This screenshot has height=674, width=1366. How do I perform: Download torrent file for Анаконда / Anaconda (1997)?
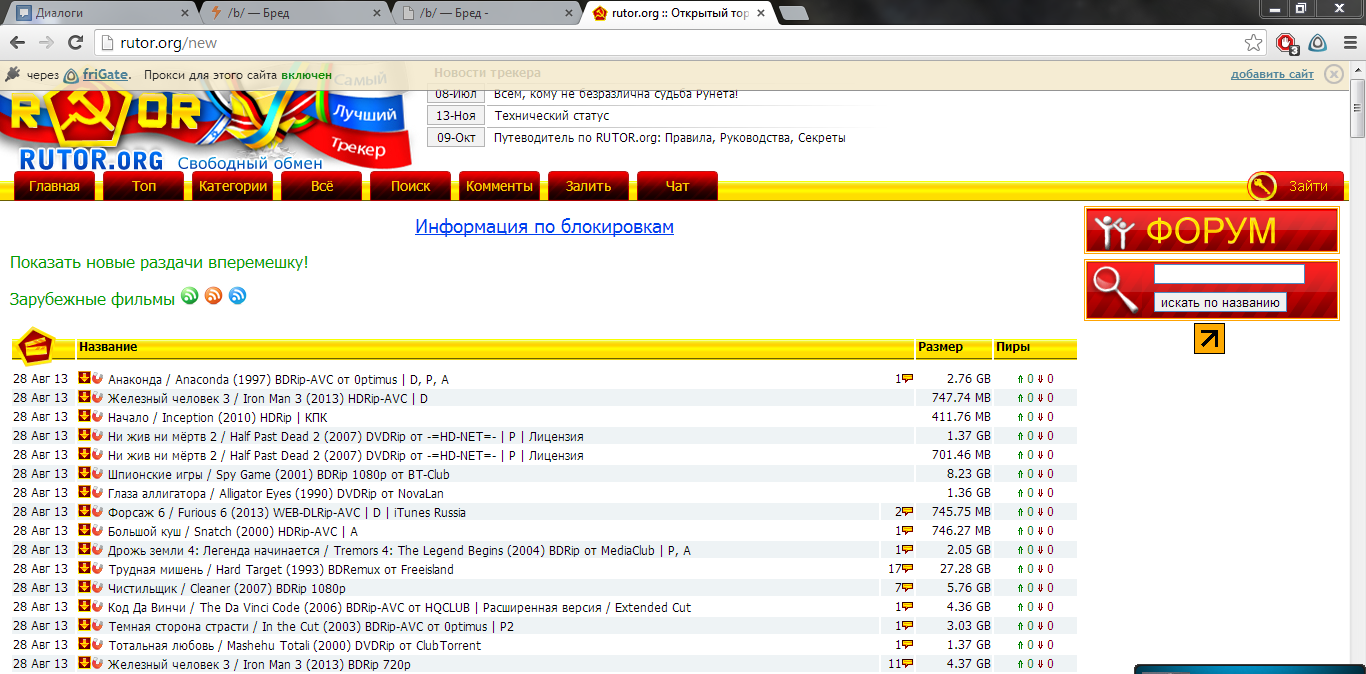pyautogui.click(x=84, y=379)
